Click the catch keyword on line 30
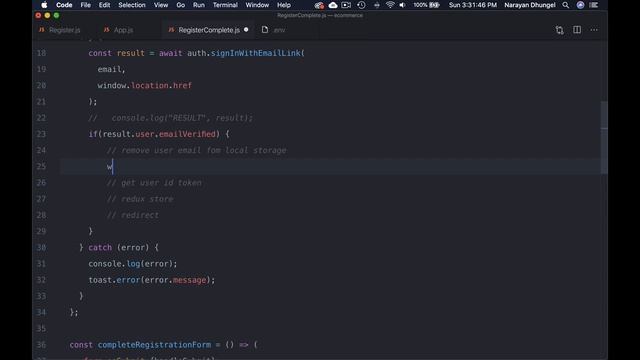This screenshot has width=640, height=360. [100, 247]
